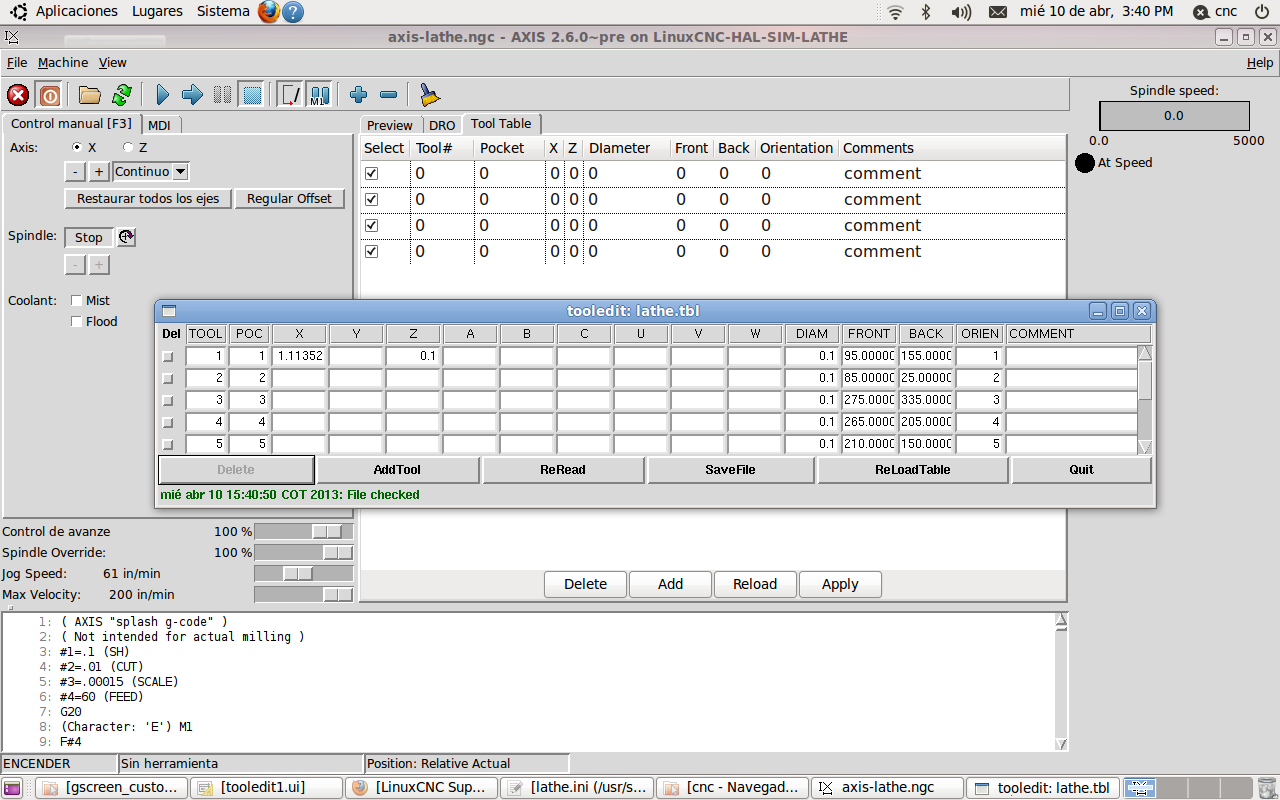Open the Bluetooth indicator
This screenshot has height=800, width=1280.
click(926, 12)
